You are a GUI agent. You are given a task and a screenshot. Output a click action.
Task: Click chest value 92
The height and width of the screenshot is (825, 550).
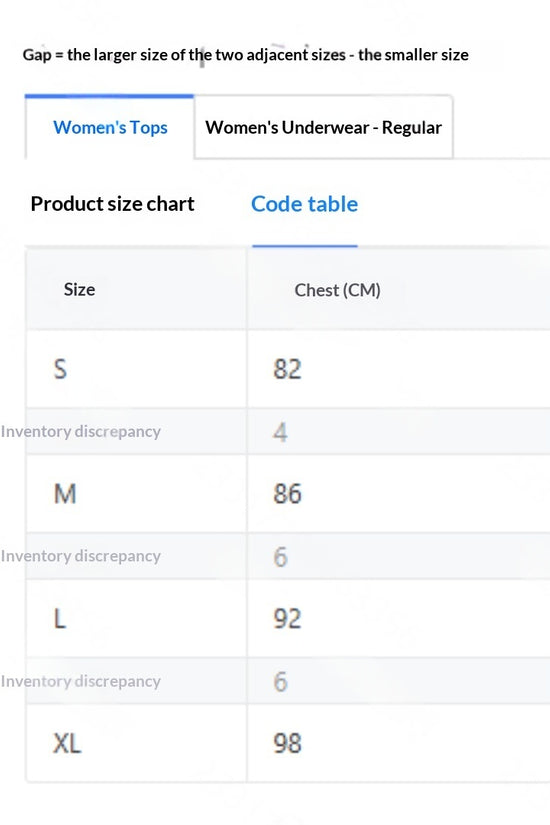point(287,618)
